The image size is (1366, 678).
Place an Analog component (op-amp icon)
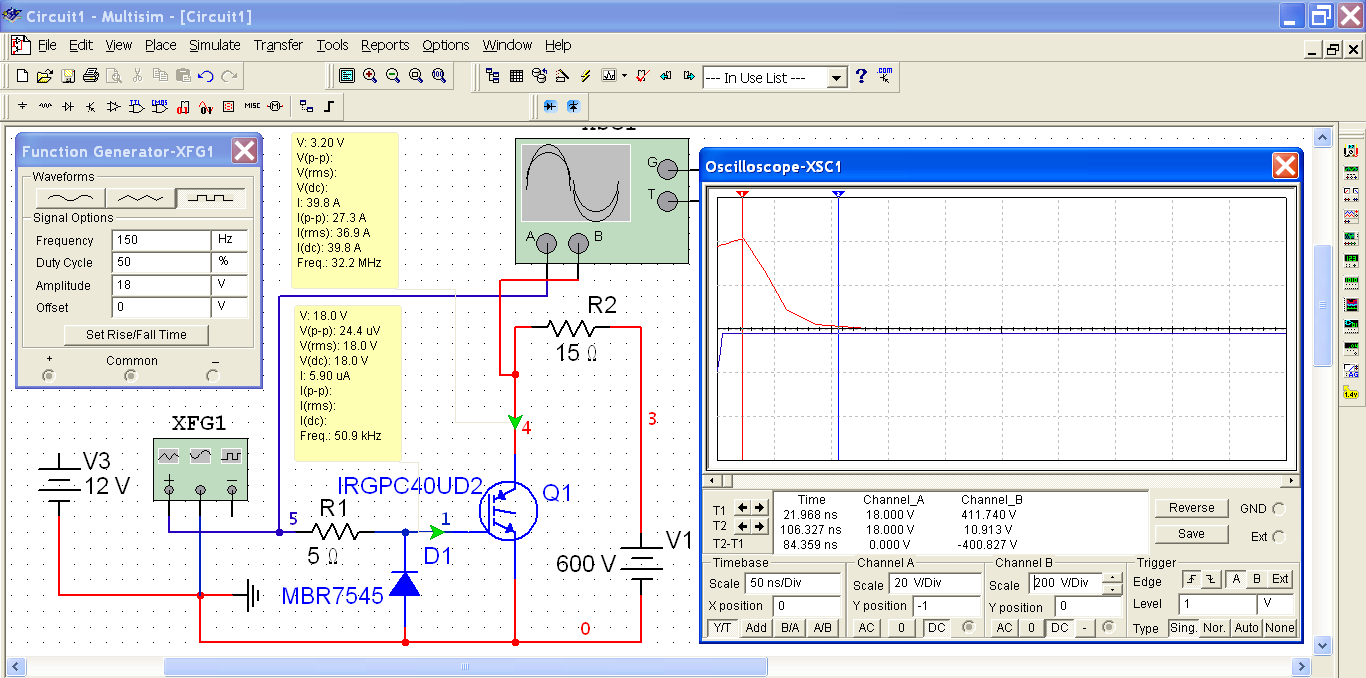(x=113, y=106)
